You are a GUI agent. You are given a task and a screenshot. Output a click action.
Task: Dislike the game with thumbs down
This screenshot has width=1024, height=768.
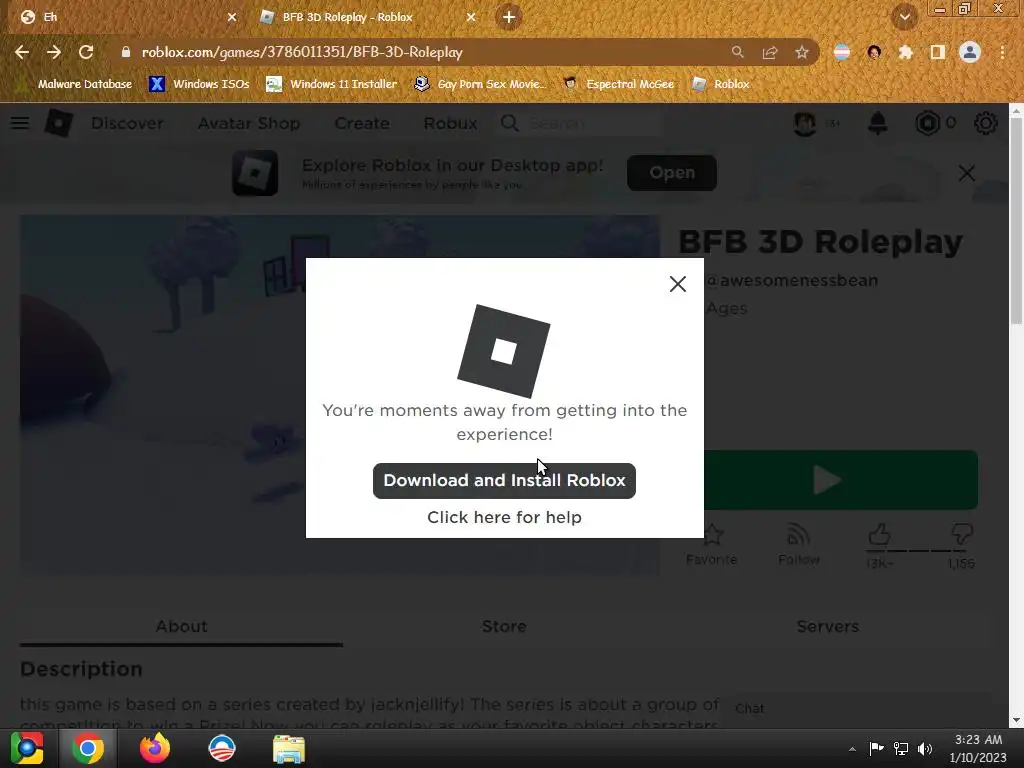pyautogui.click(x=962, y=534)
